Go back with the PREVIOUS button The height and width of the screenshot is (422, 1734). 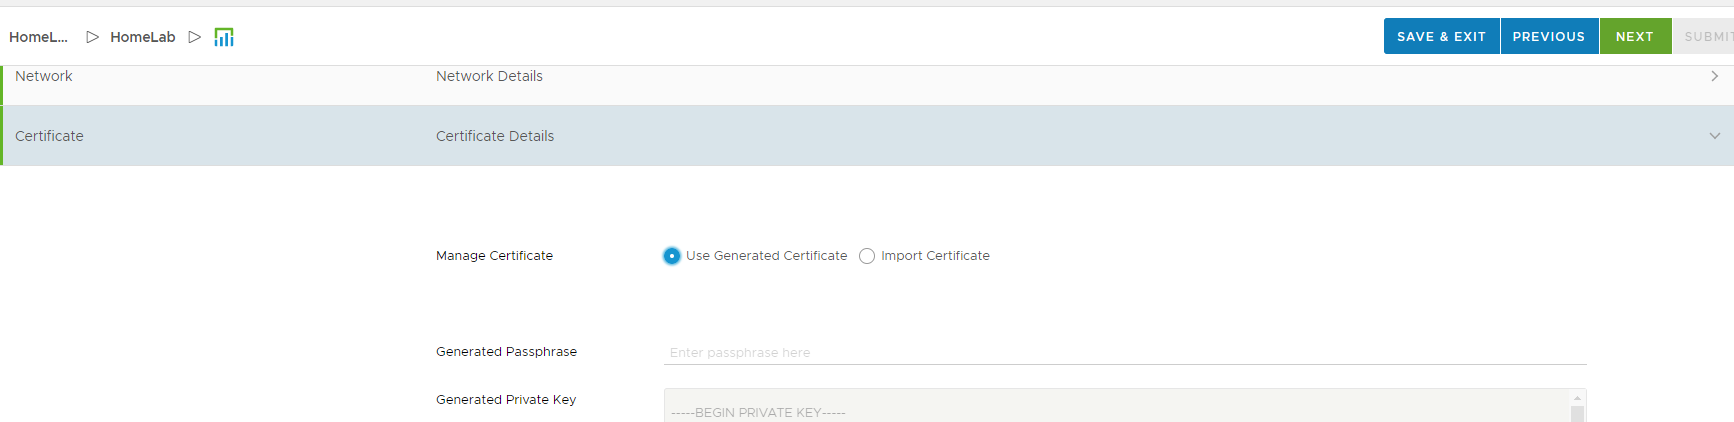point(1548,36)
